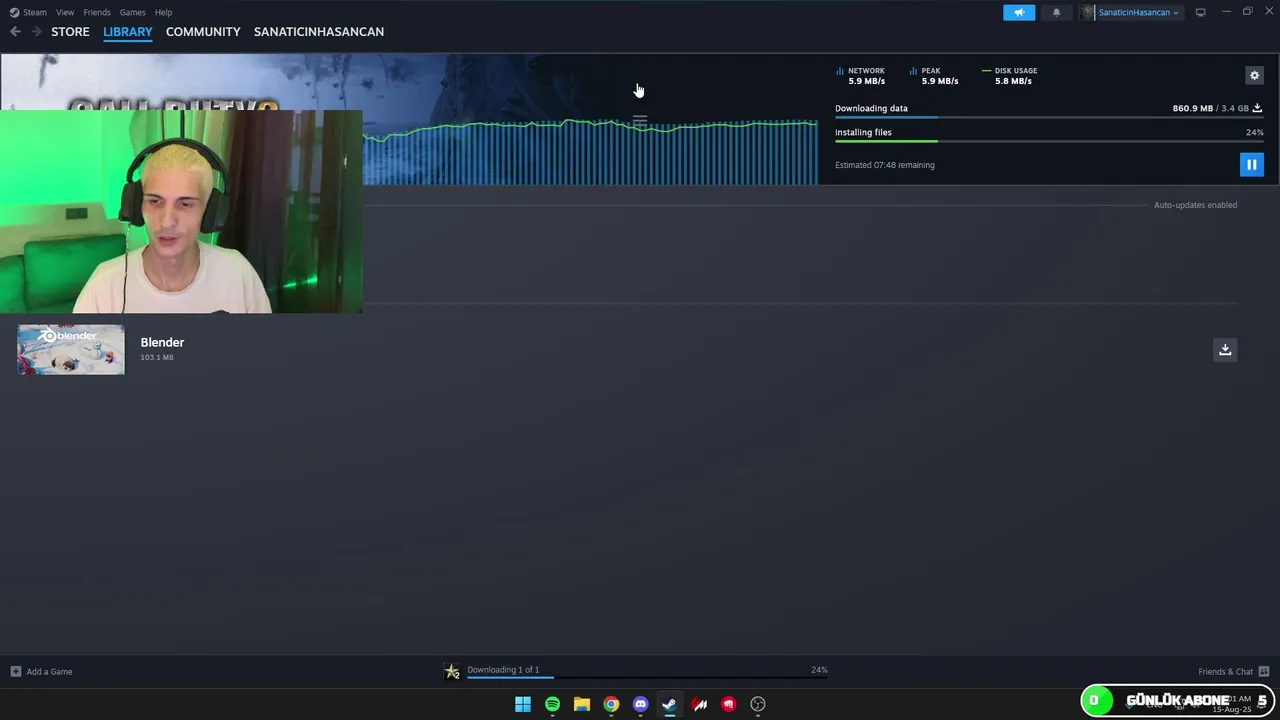The width and height of the screenshot is (1280, 720).
Task: Open the Steam menu
Action: 28,12
